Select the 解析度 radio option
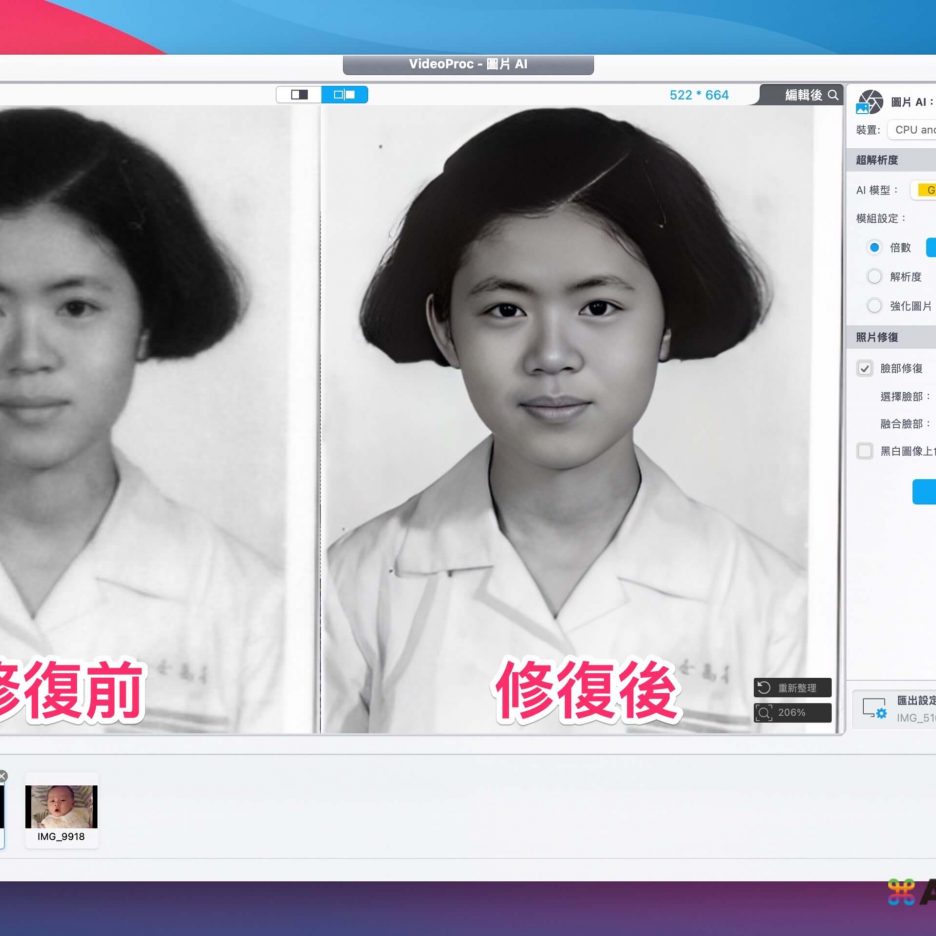Image resolution: width=936 pixels, height=936 pixels. click(874, 276)
